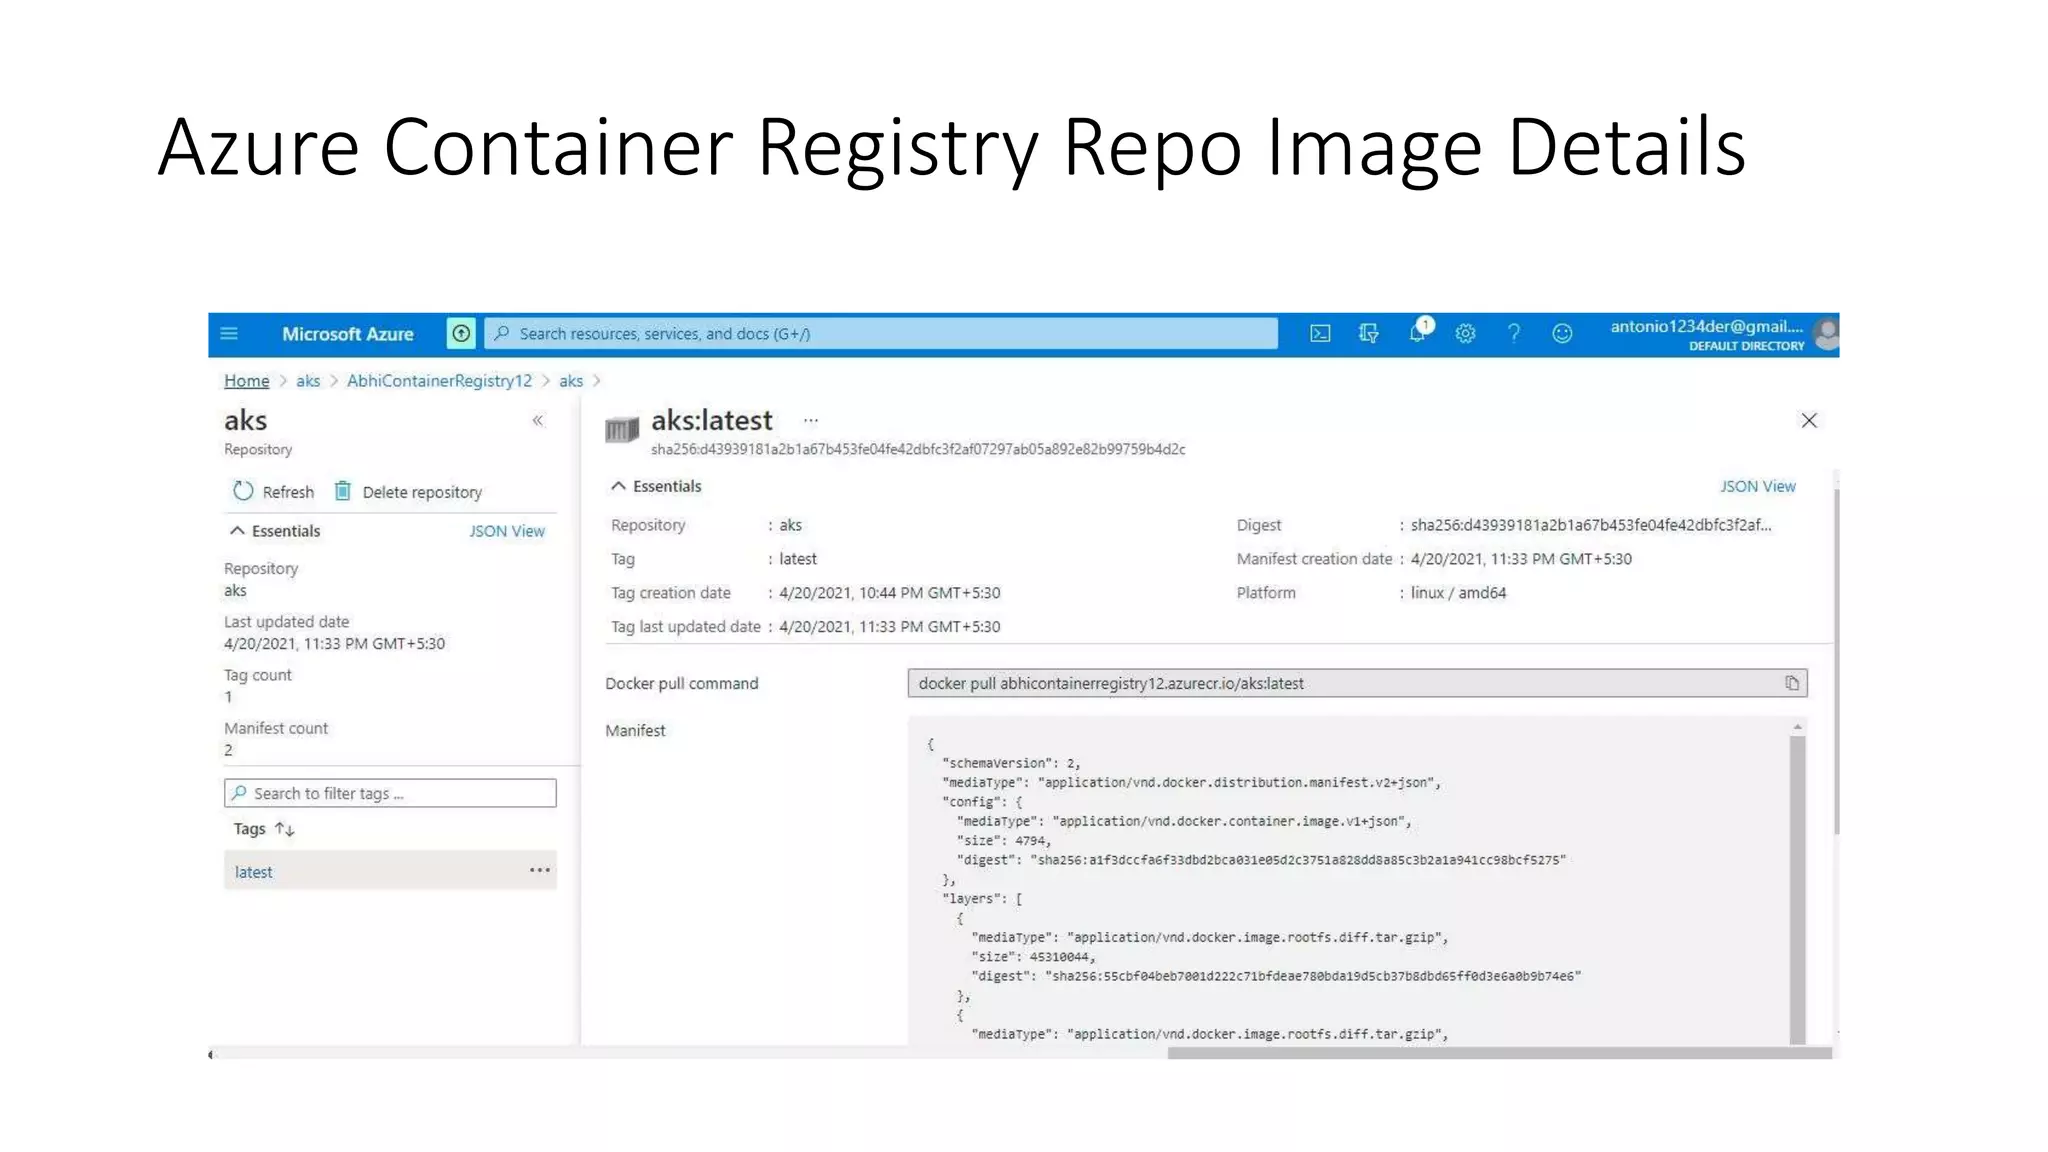Click the manifest box vertical scrollbar
Screen dimensions: 2048x1152
coord(1797,888)
